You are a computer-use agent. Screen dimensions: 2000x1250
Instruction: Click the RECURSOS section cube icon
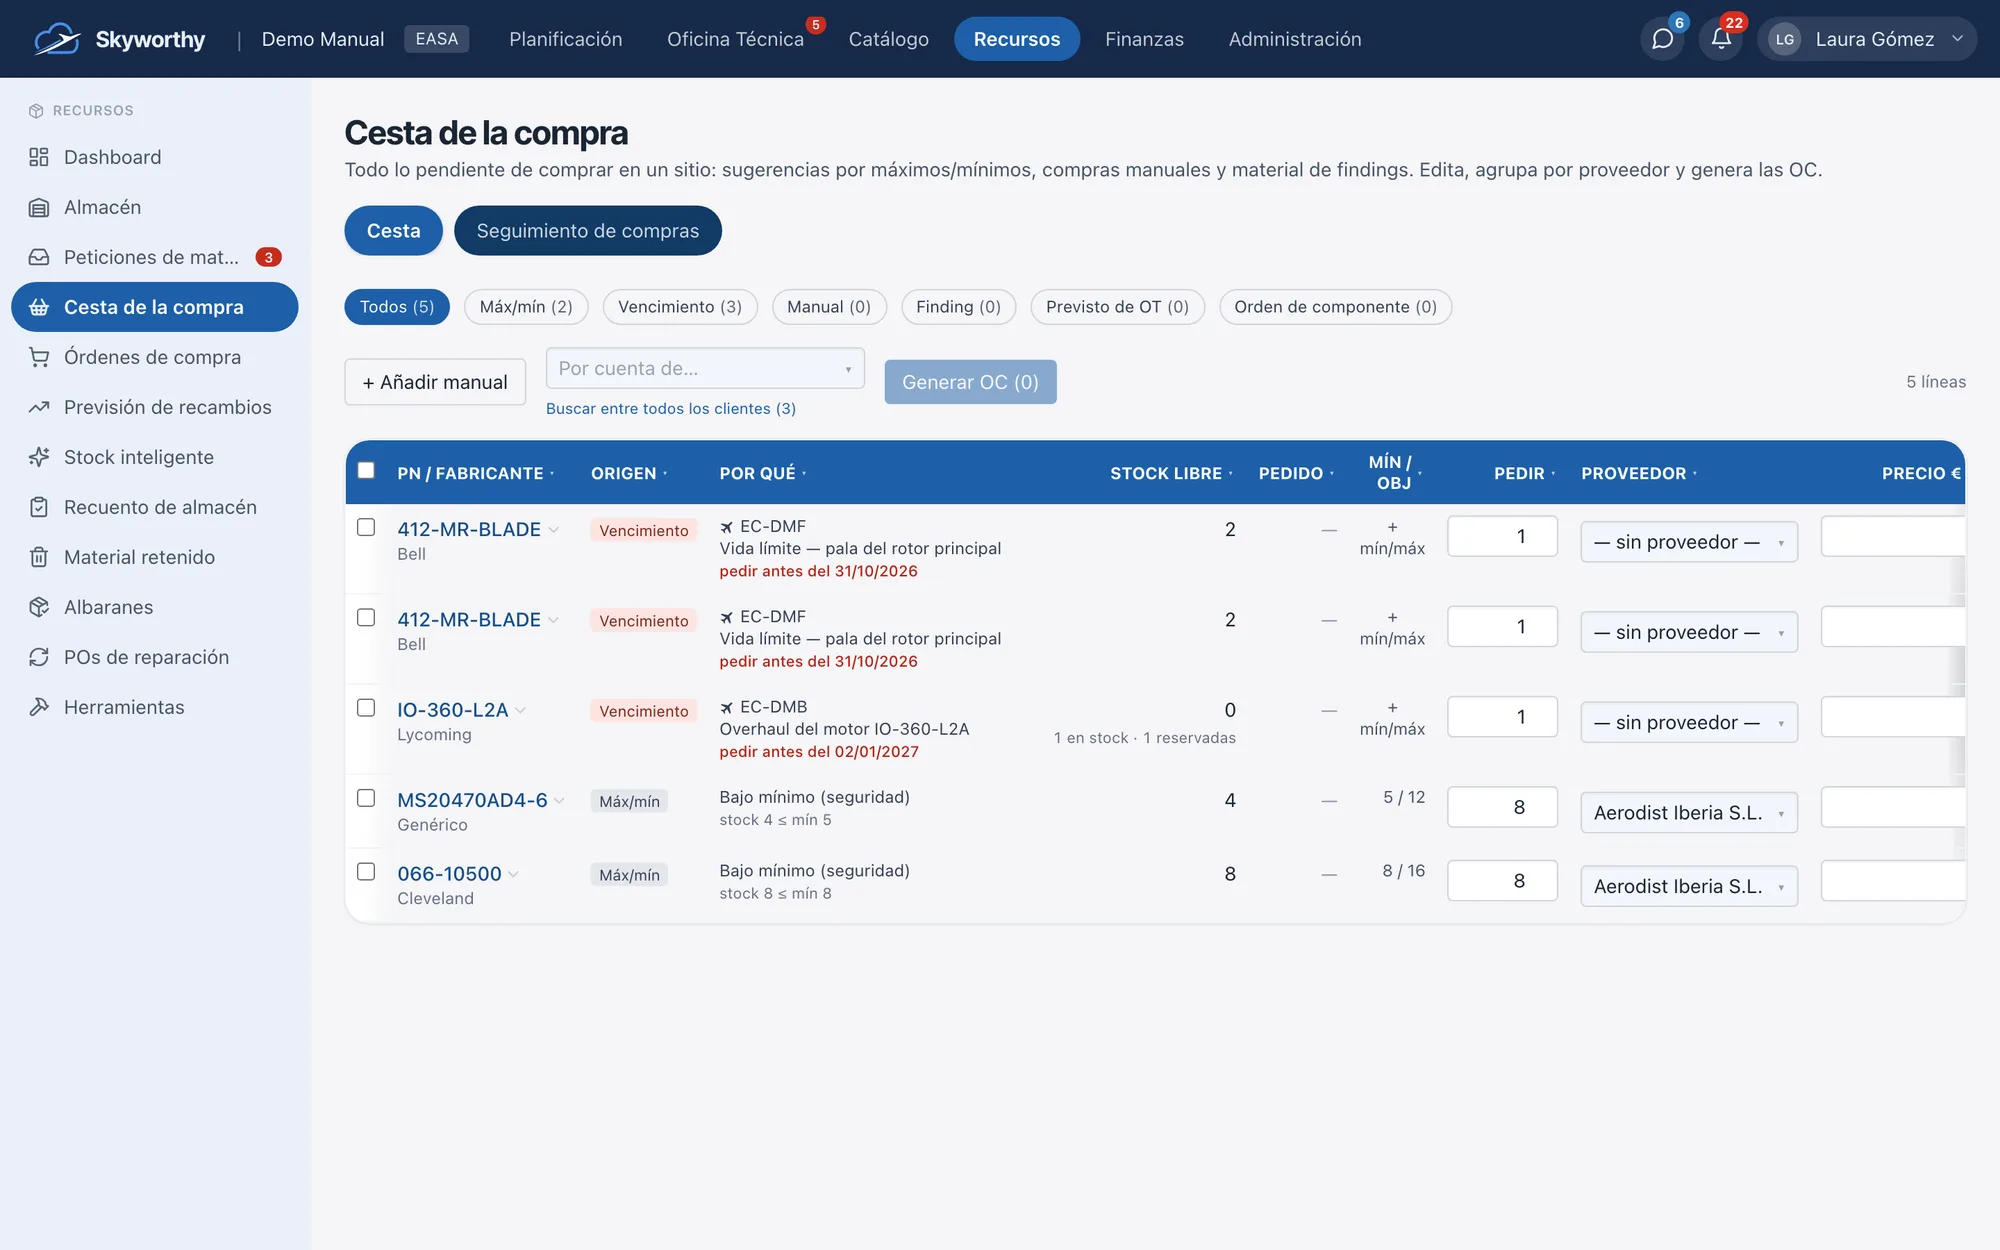point(36,110)
